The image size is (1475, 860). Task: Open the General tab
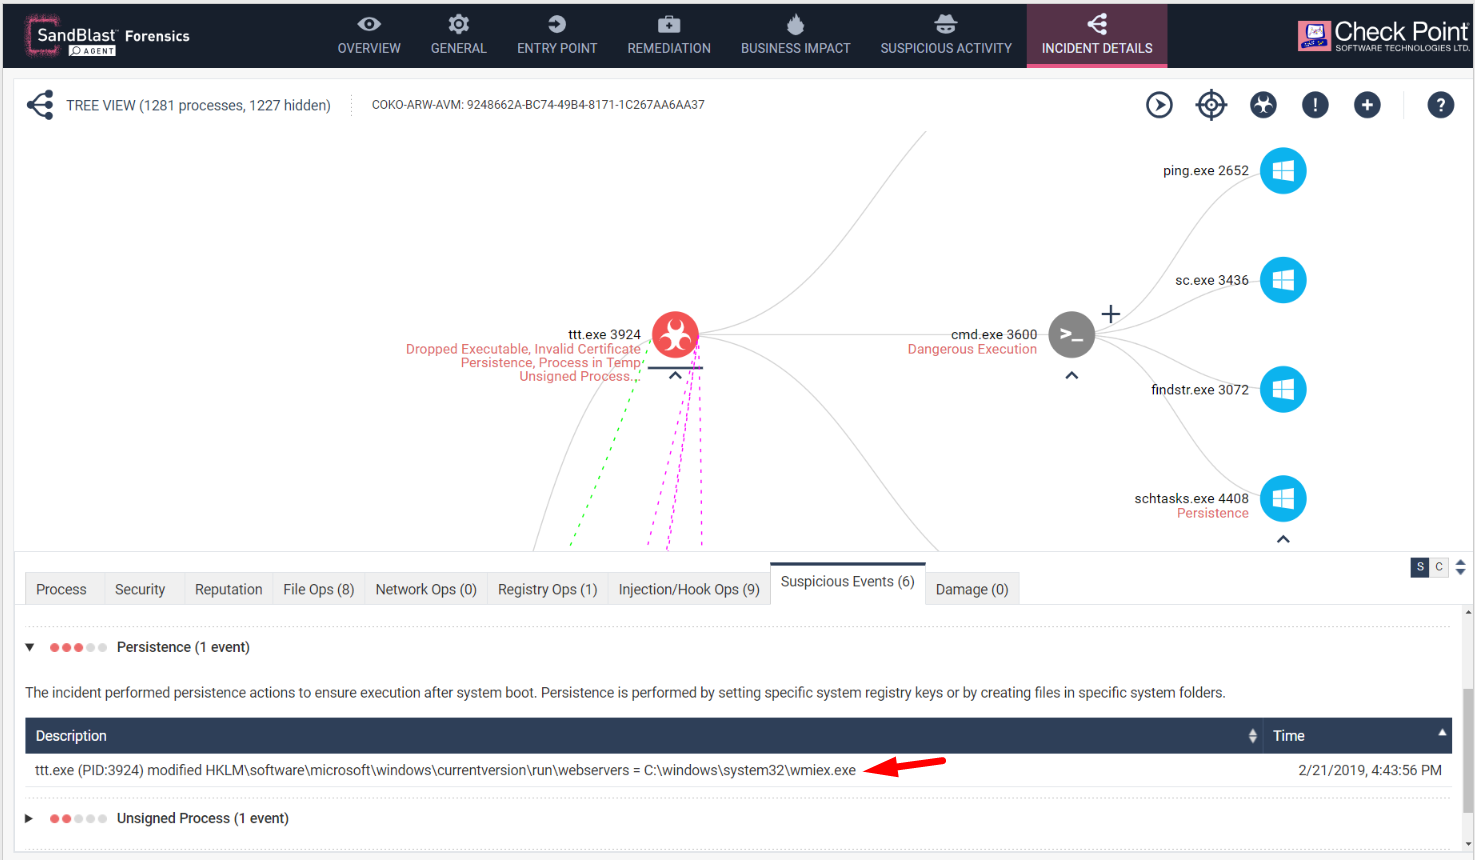pyautogui.click(x=458, y=35)
